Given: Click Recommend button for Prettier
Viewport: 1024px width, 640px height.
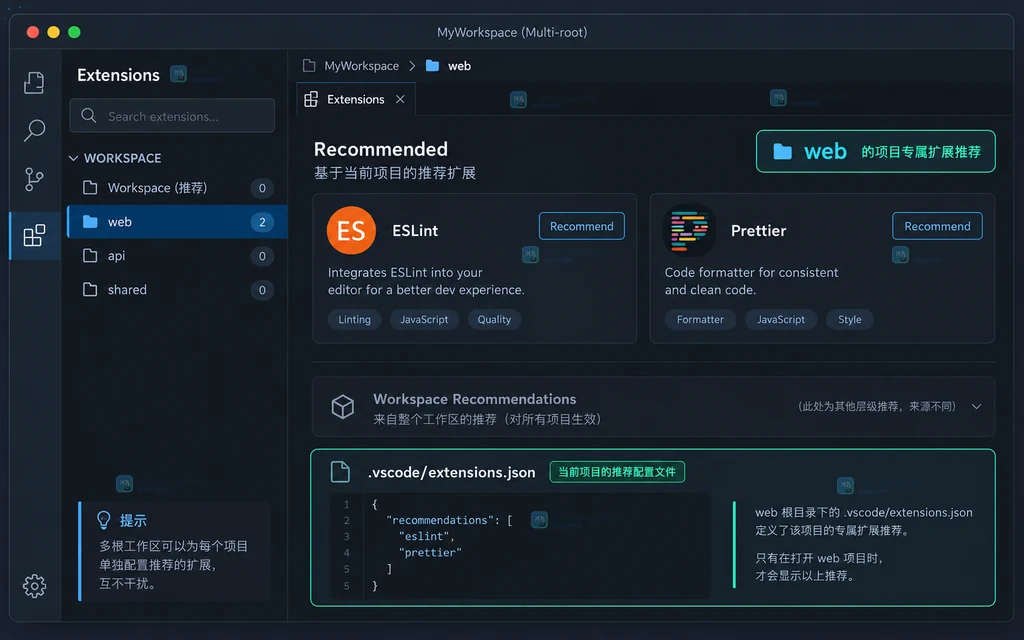Looking at the screenshot, I should (x=937, y=226).
